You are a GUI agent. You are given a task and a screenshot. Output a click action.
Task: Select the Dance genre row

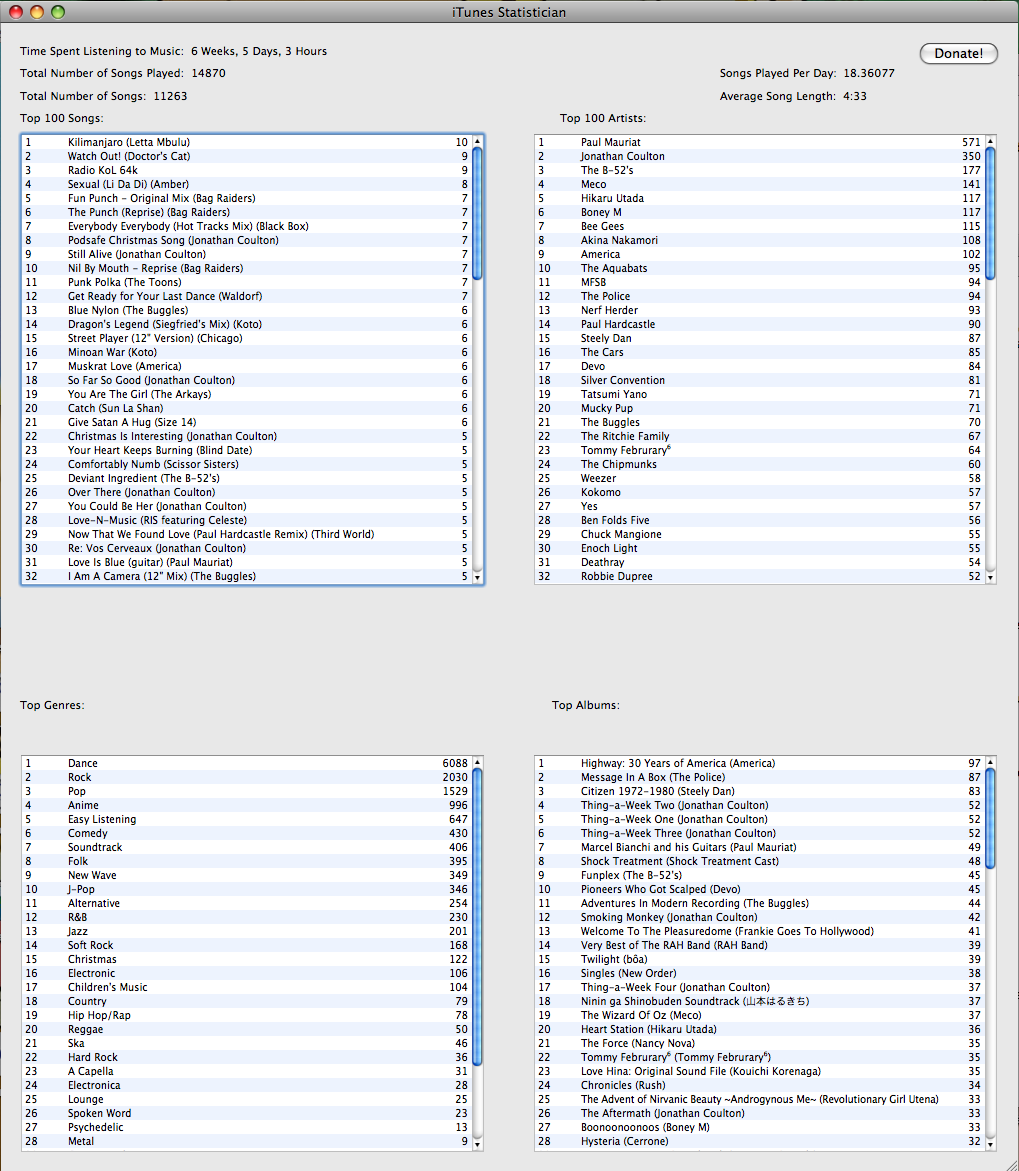coord(247,763)
